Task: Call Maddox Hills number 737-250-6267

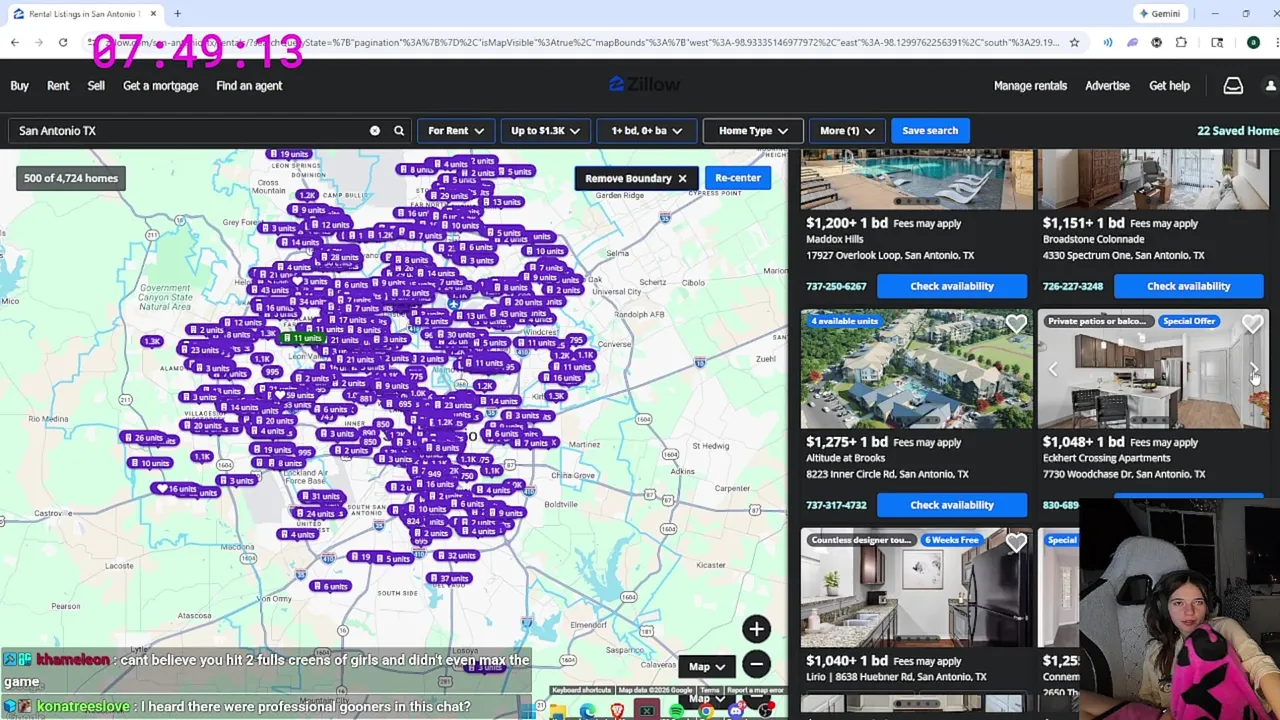Action: (x=836, y=286)
